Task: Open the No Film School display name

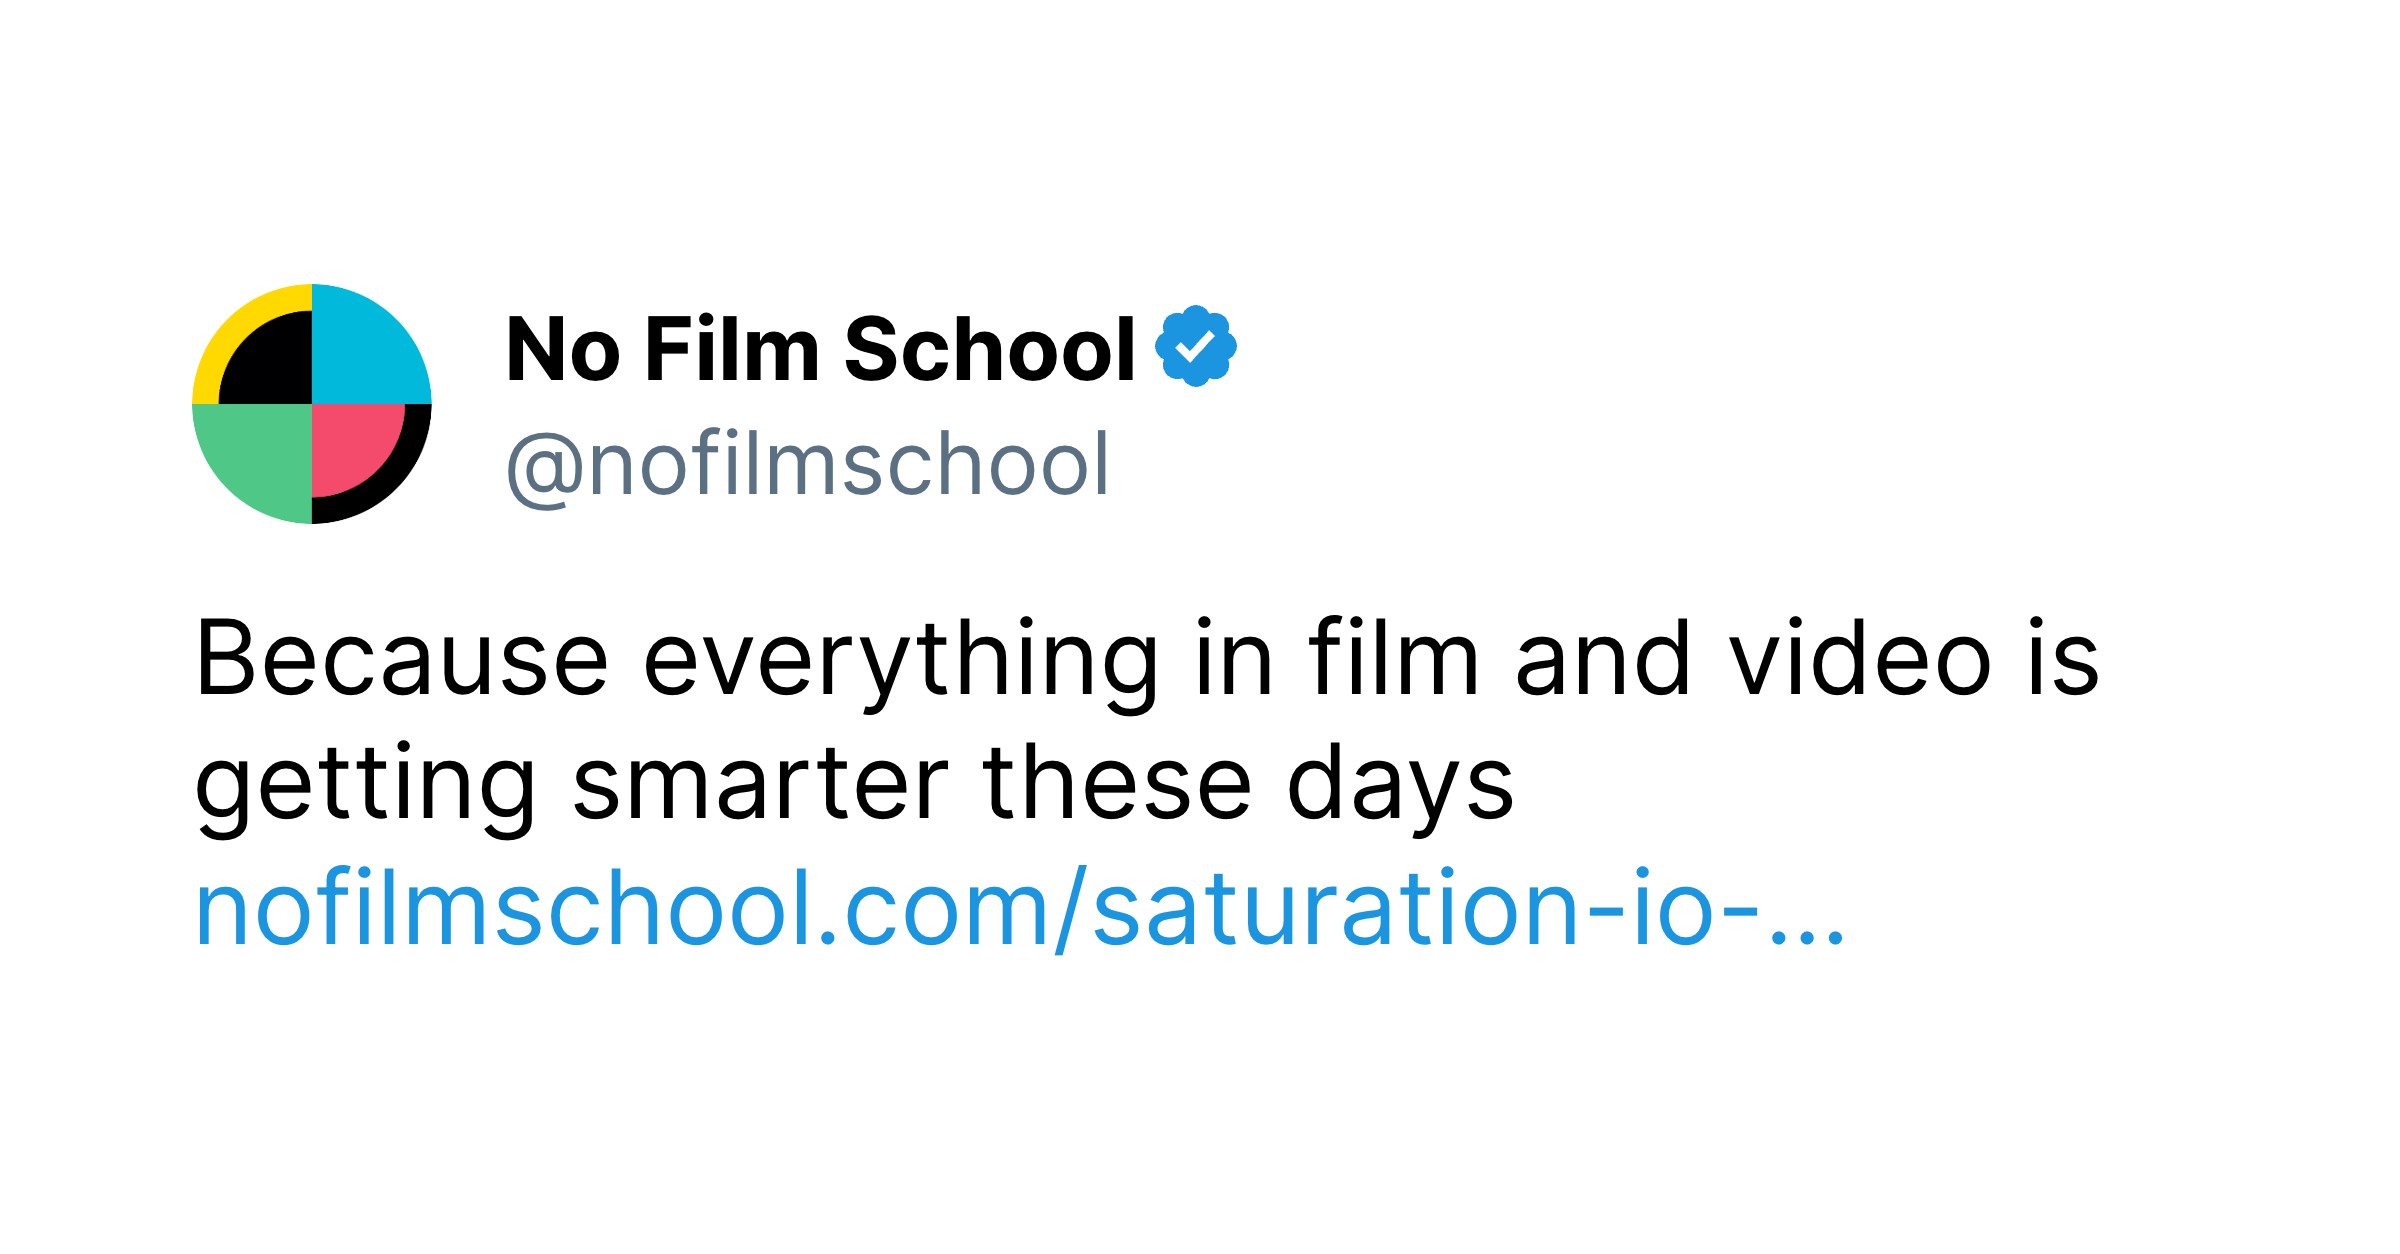Action: coord(820,350)
